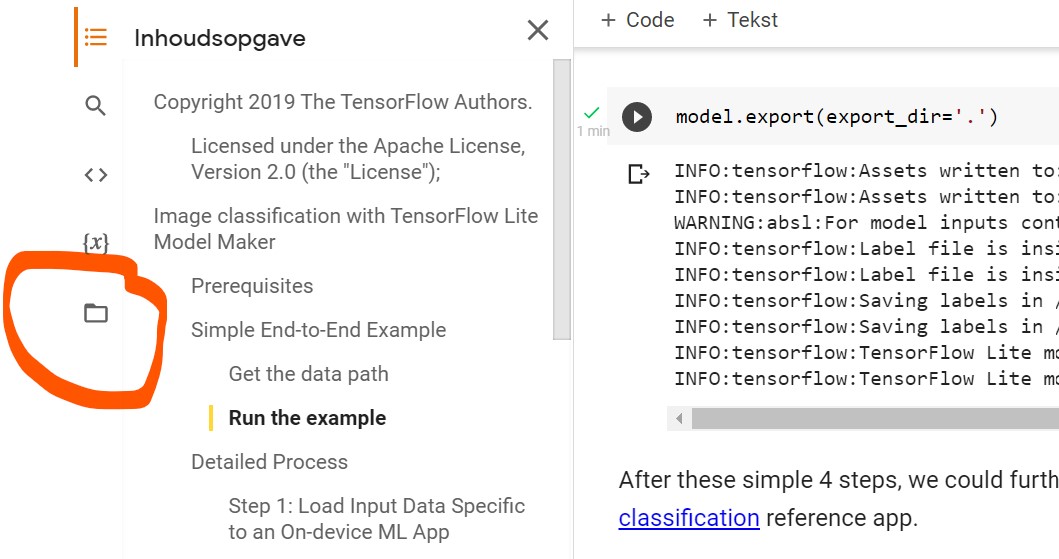Image resolution: width=1059 pixels, height=559 pixels.
Task: Click the table of contents vertical scrollbar
Action: tap(562, 200)
